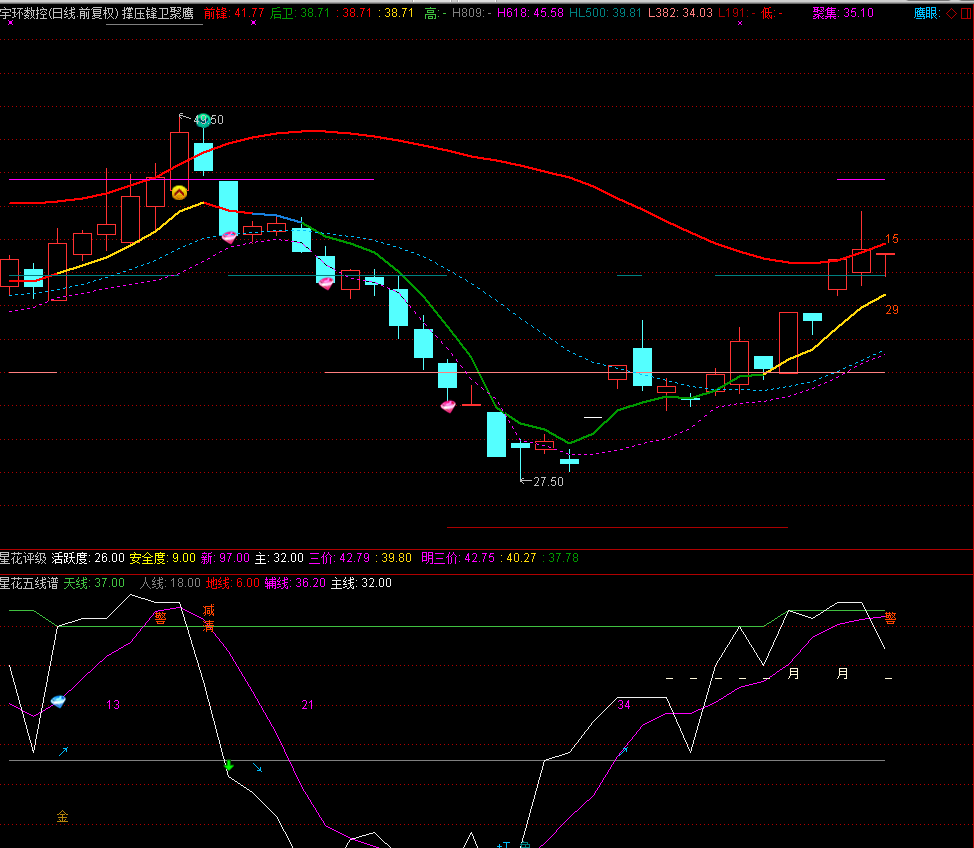Click the 地线: 6.00 value

click(233, 583)
